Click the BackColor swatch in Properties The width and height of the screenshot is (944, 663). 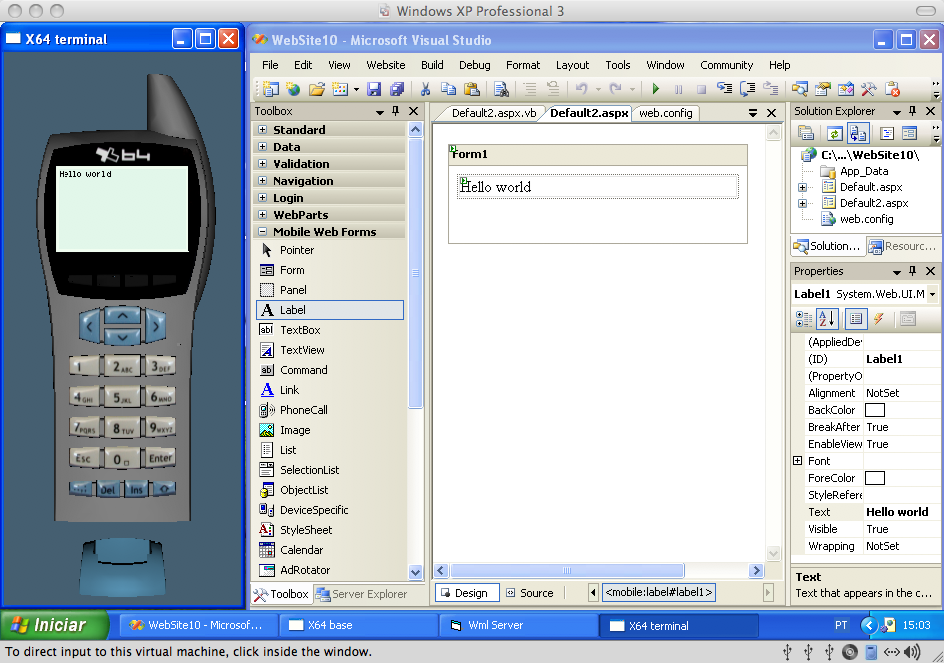click(875, 410)
